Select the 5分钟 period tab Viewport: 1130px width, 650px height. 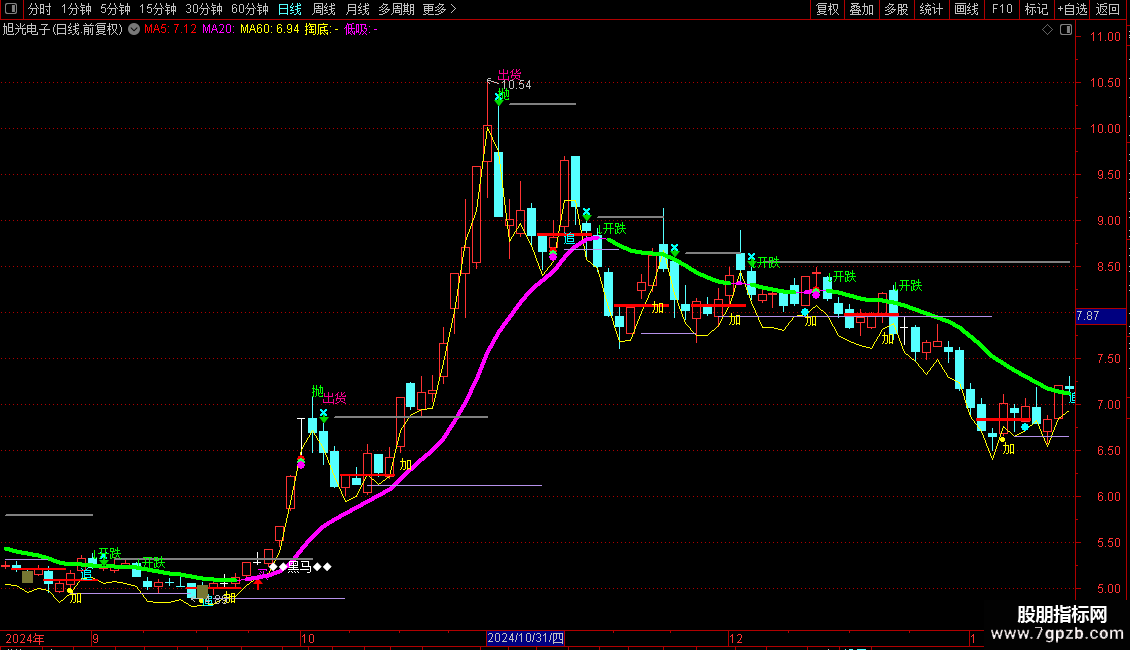point(115,9)
